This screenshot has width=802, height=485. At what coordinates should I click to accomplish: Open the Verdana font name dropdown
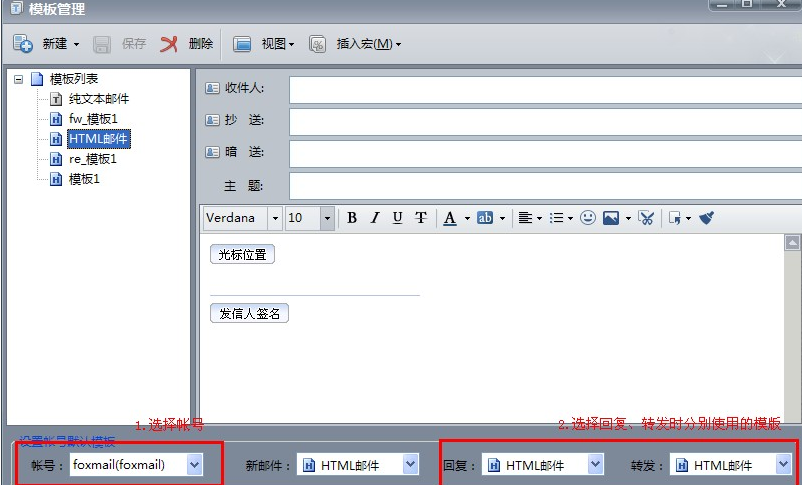(x=275, y=218)
